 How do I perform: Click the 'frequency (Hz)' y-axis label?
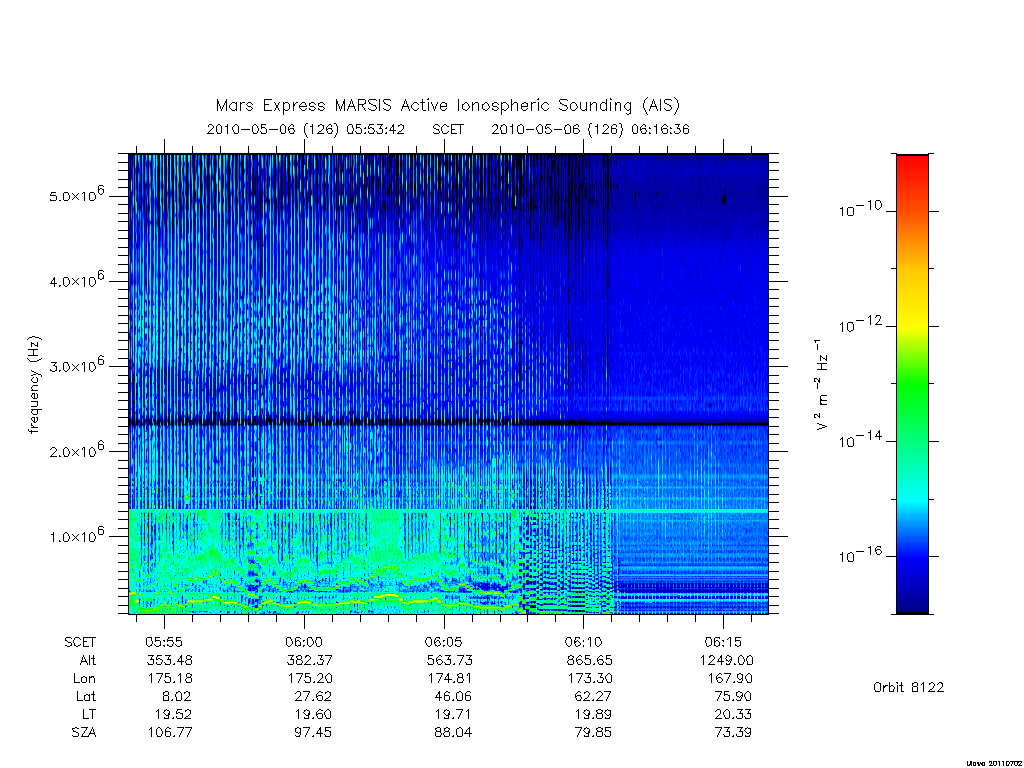tap(35, 385)
